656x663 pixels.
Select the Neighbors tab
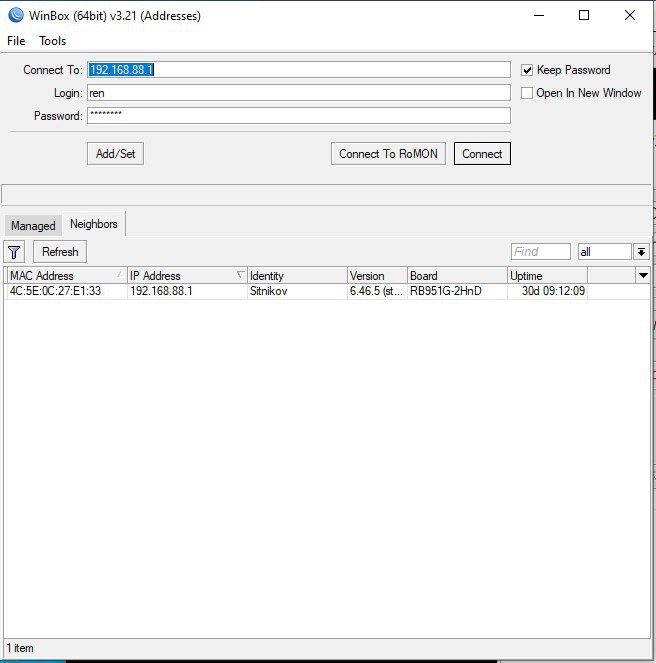93,224
